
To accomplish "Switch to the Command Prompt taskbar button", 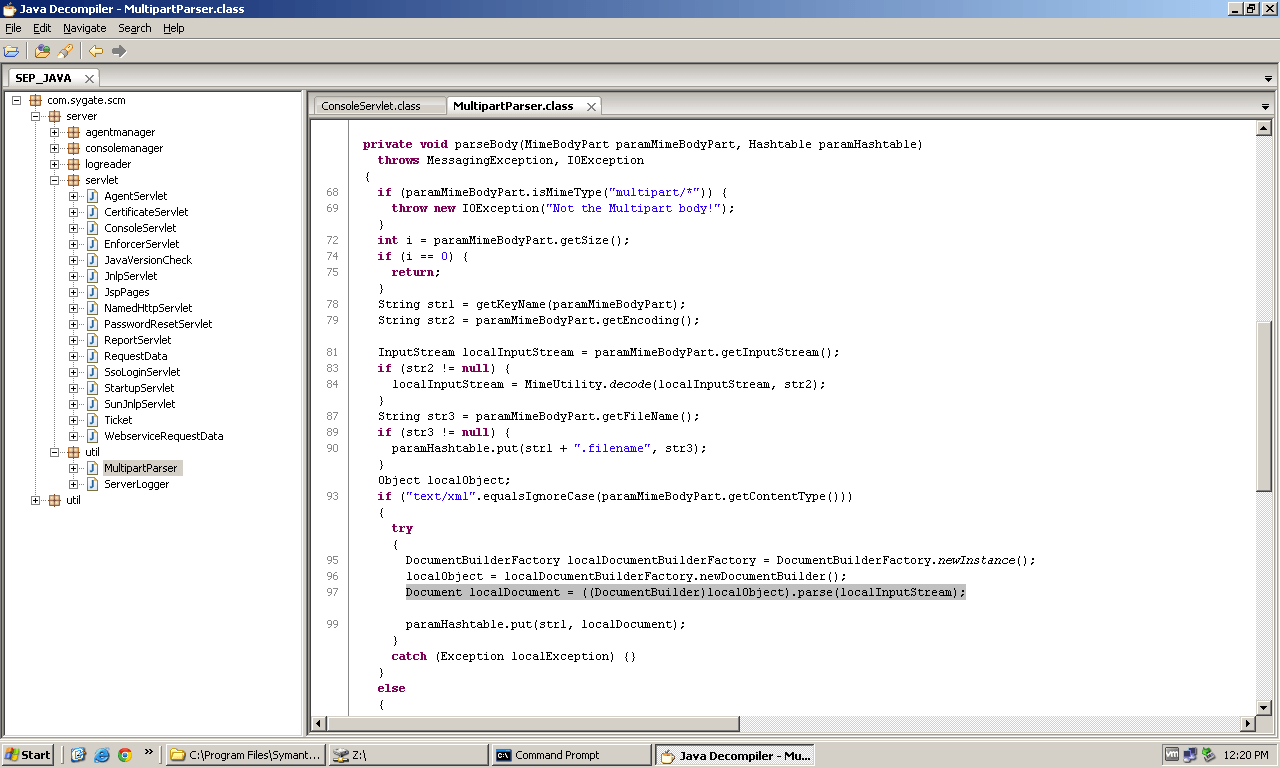I will point(571,755).
